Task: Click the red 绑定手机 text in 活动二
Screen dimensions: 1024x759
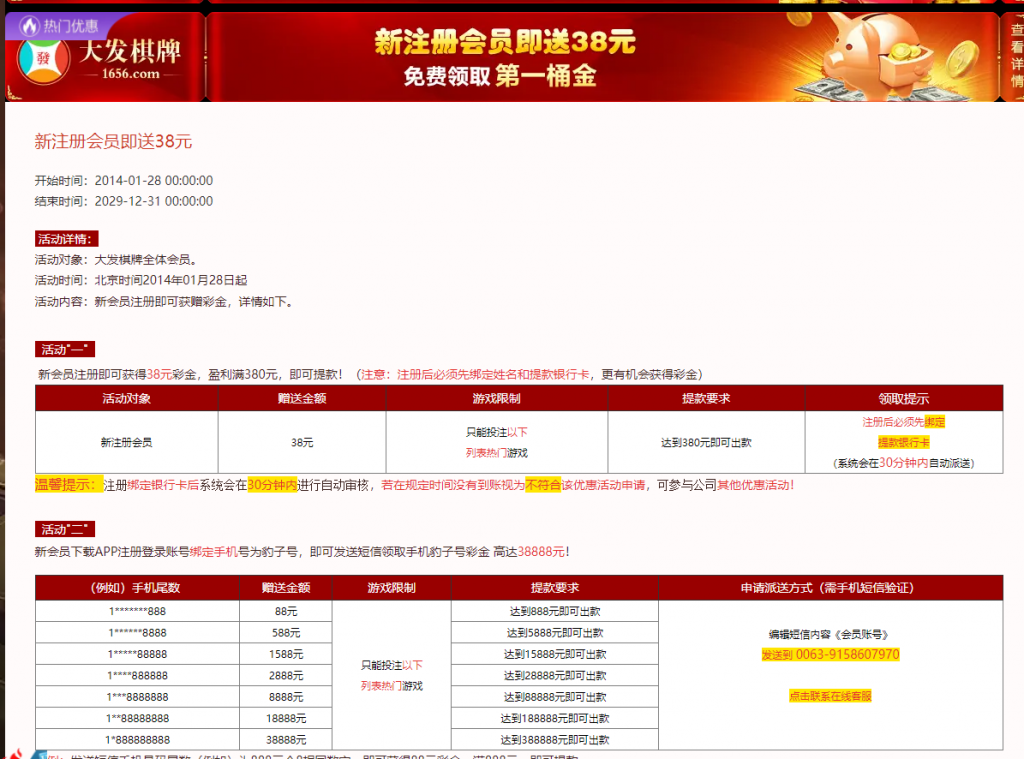Action: [x=214, y=552]
